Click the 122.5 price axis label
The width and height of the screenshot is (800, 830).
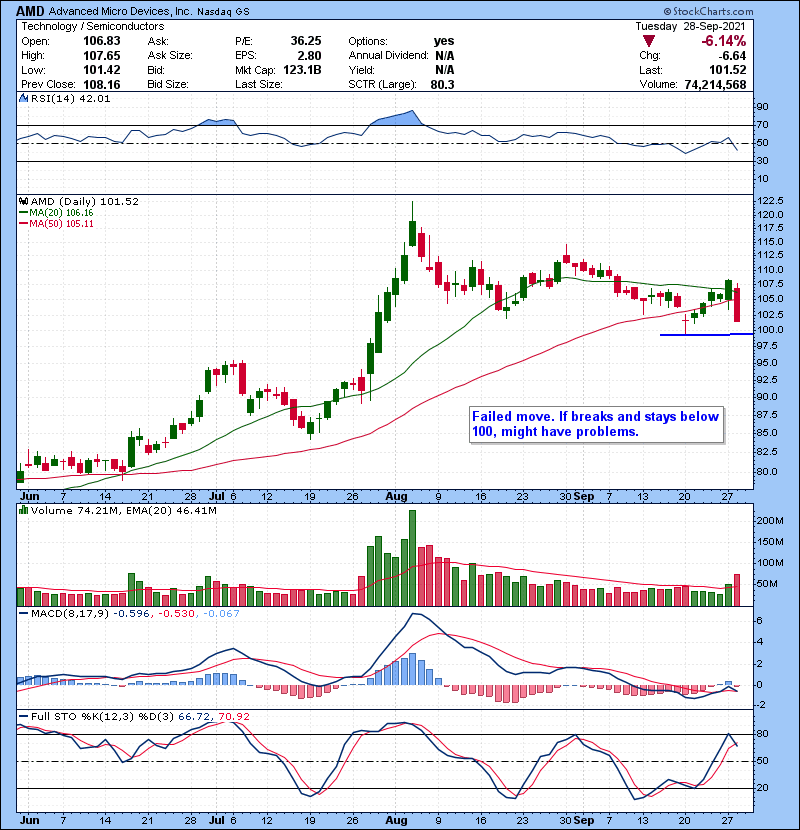(x=771, y=201)
